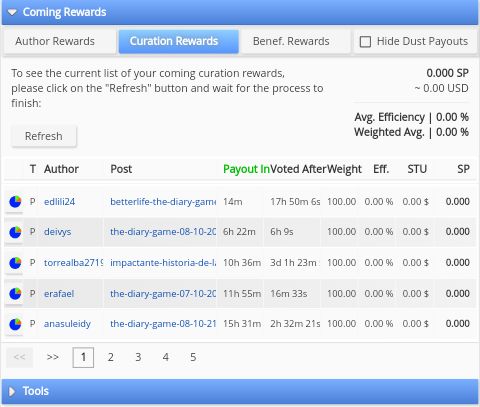The image size is (480, 407).
Task: Open pie chart icon for anasuleidy row
Action: [15, 324]
